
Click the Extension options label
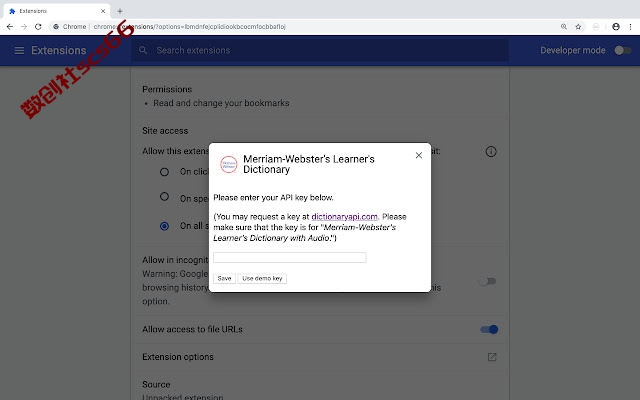coord(178,357)
